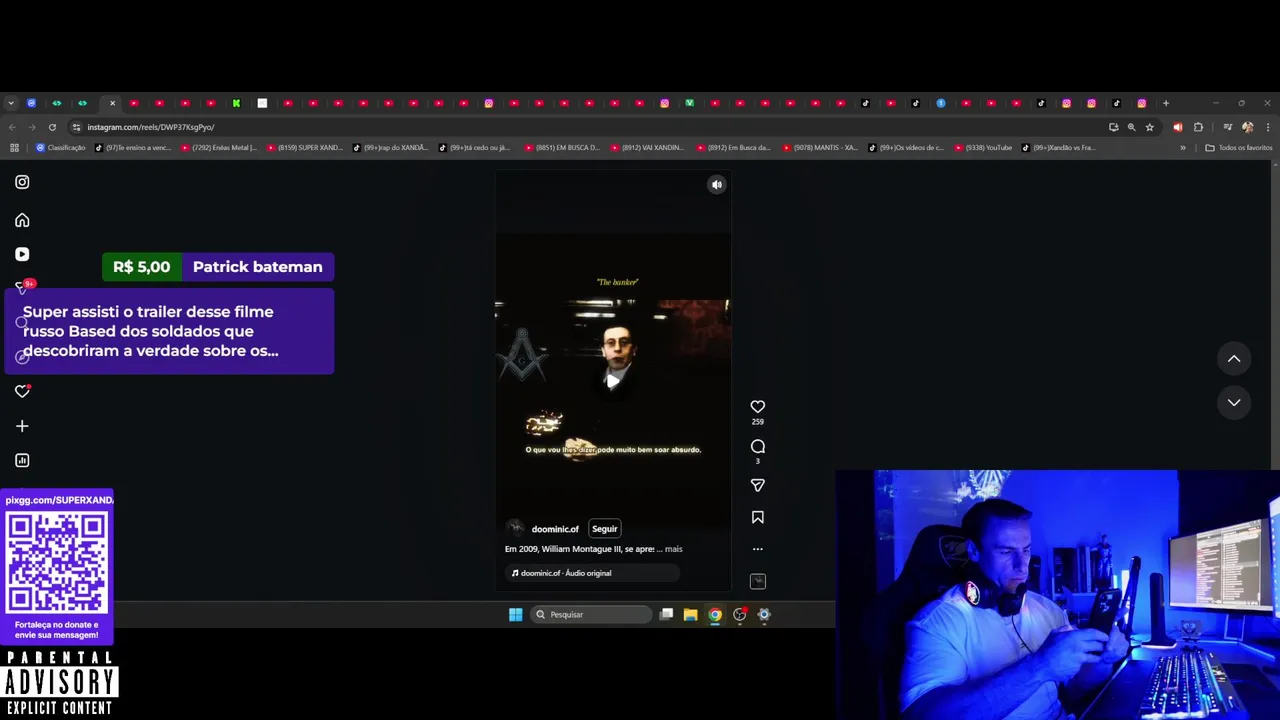Click the address bar showing instagram.com/reels

[x=590, y=127]
